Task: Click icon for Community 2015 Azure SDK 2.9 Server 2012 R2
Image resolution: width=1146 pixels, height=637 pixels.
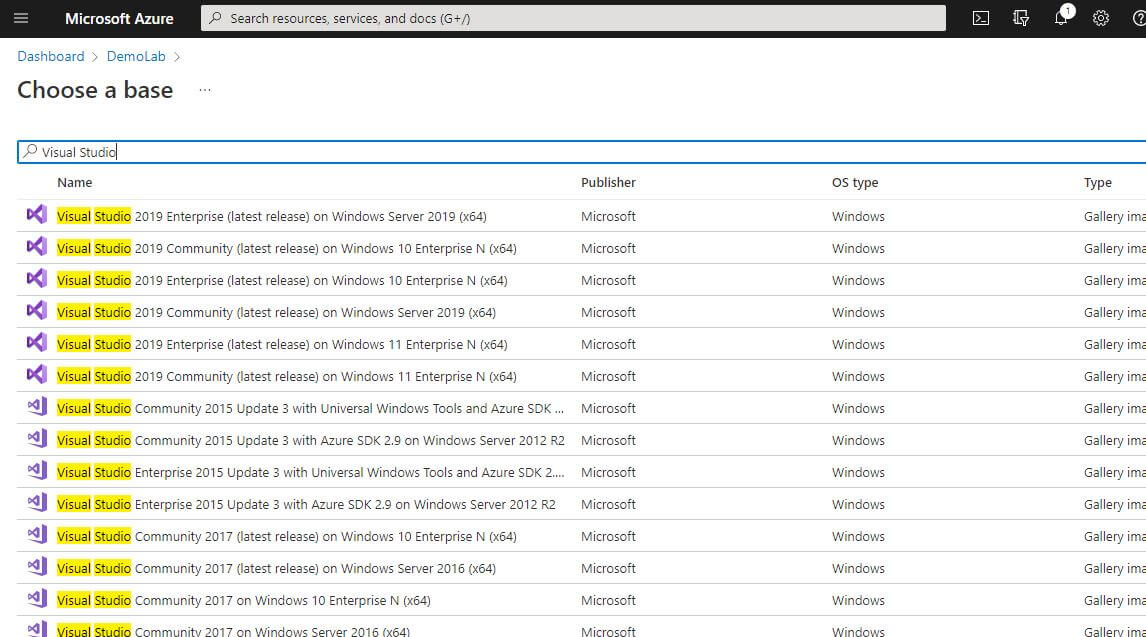Action: pyautogui.click(x=37, y=439)
